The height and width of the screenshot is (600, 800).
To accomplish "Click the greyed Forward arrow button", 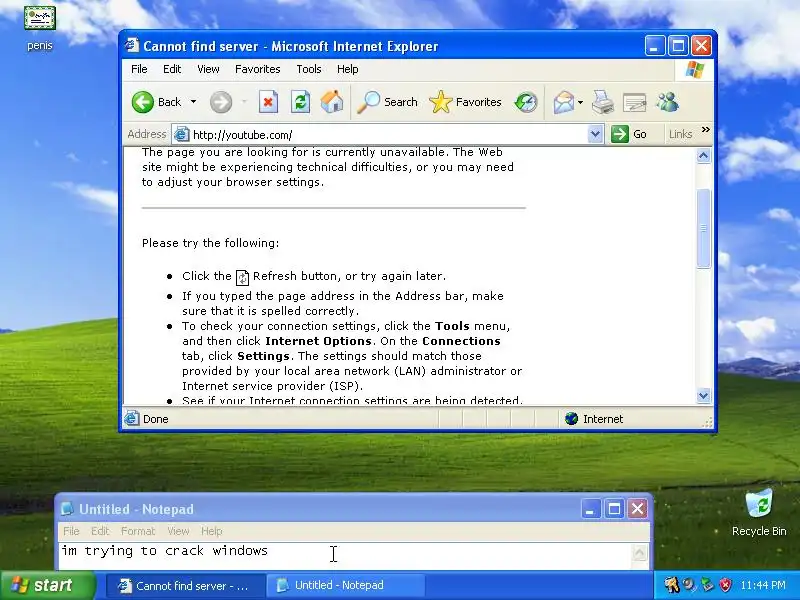I will [221, 102].
